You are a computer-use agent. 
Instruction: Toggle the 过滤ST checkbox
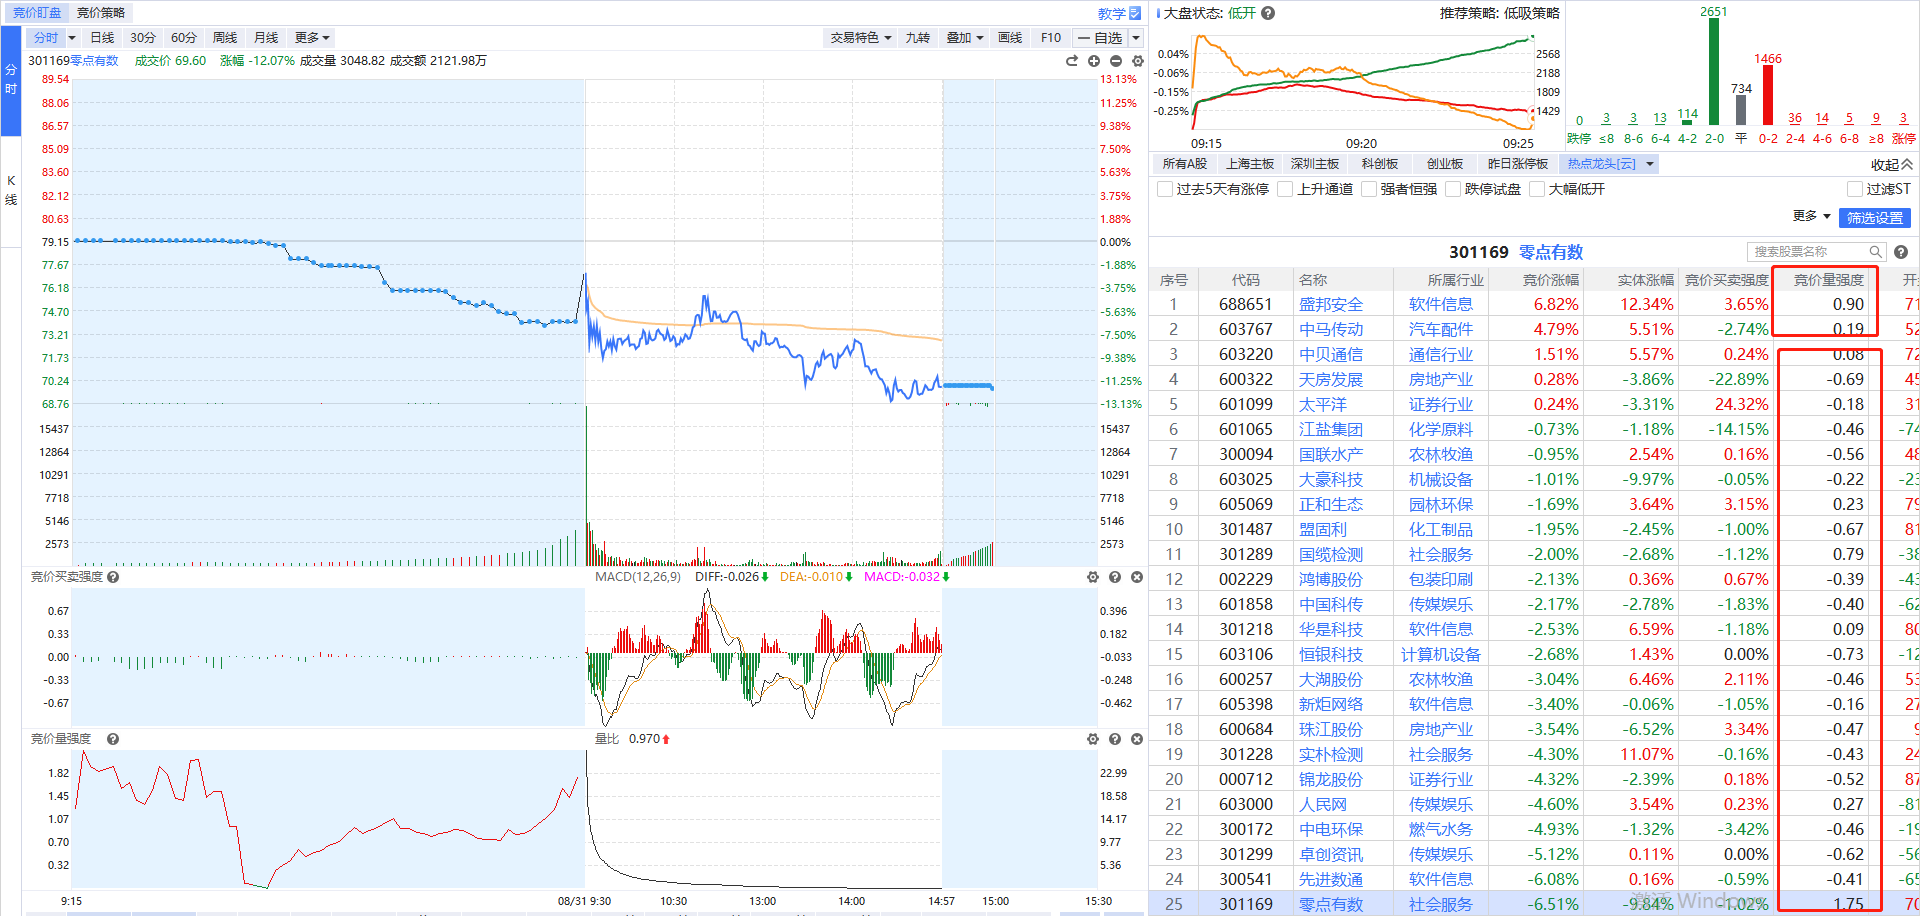[1855, 189]
